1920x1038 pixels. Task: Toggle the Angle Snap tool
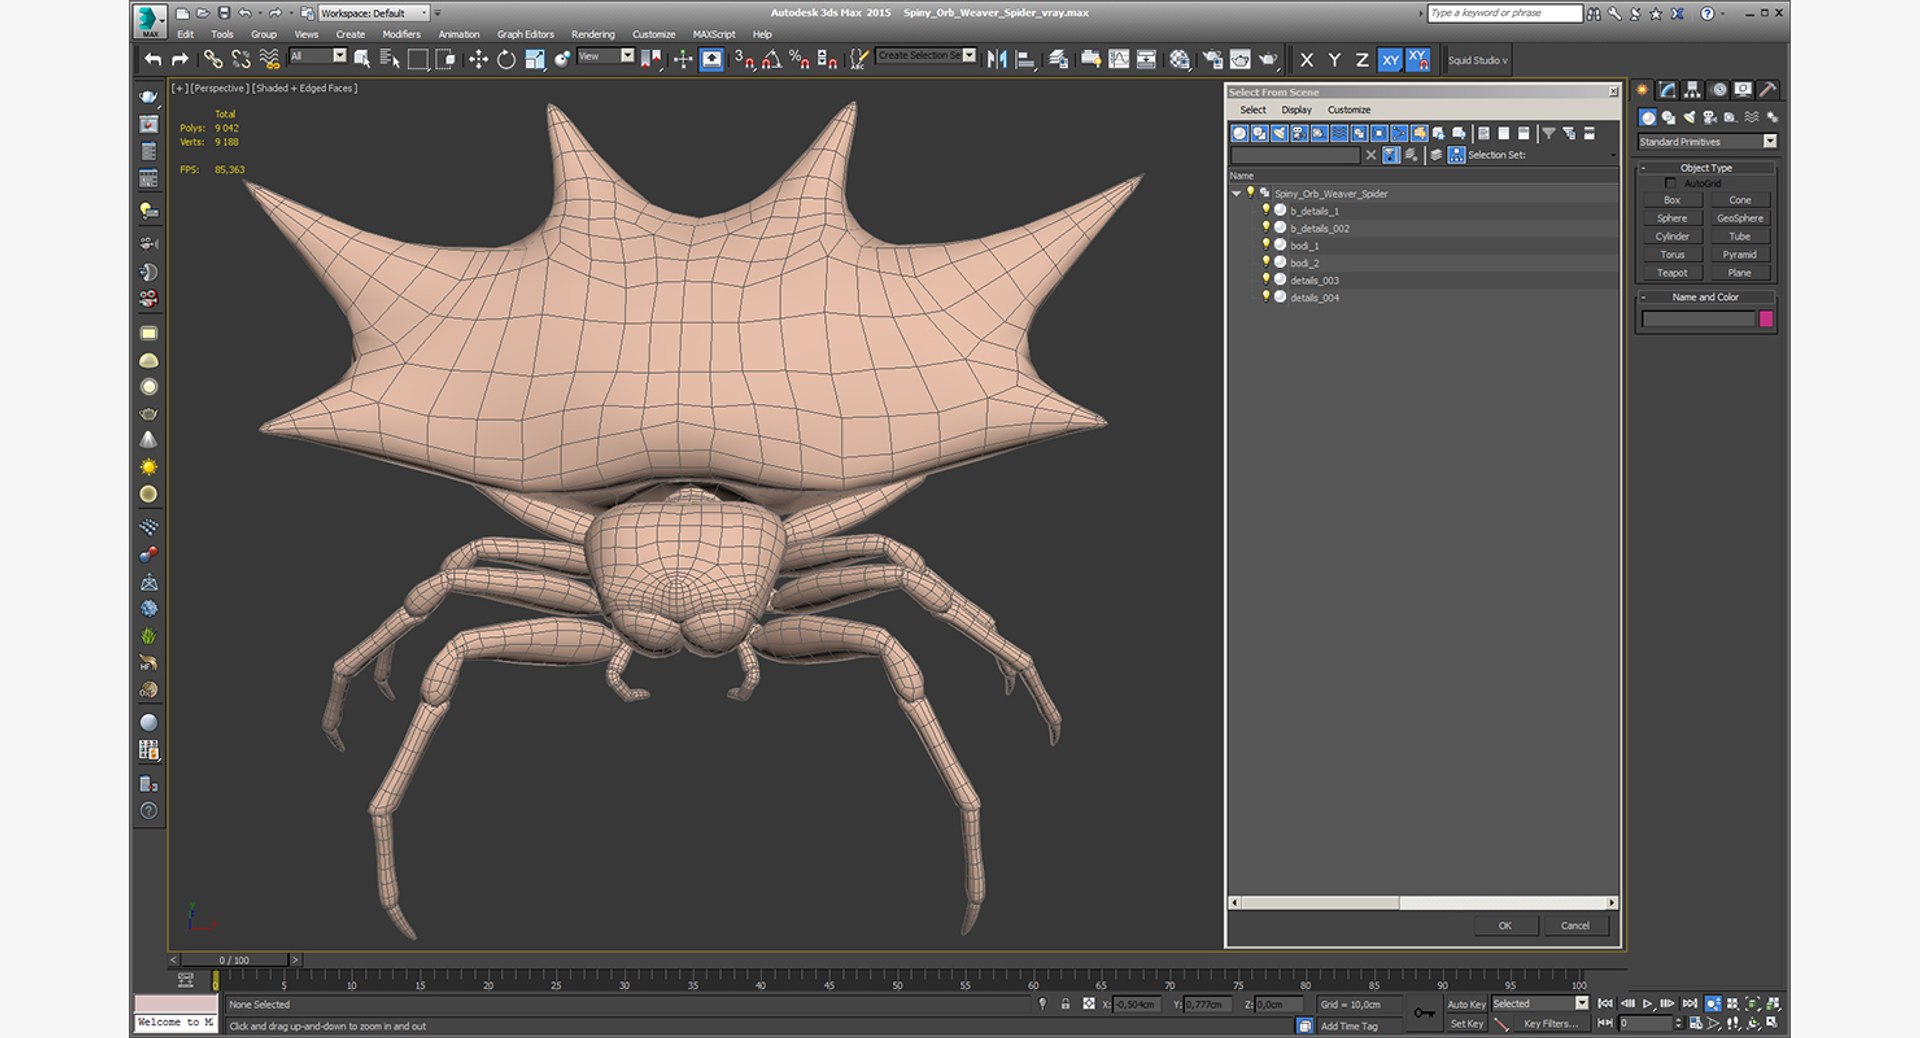click(x=771, y=60)
